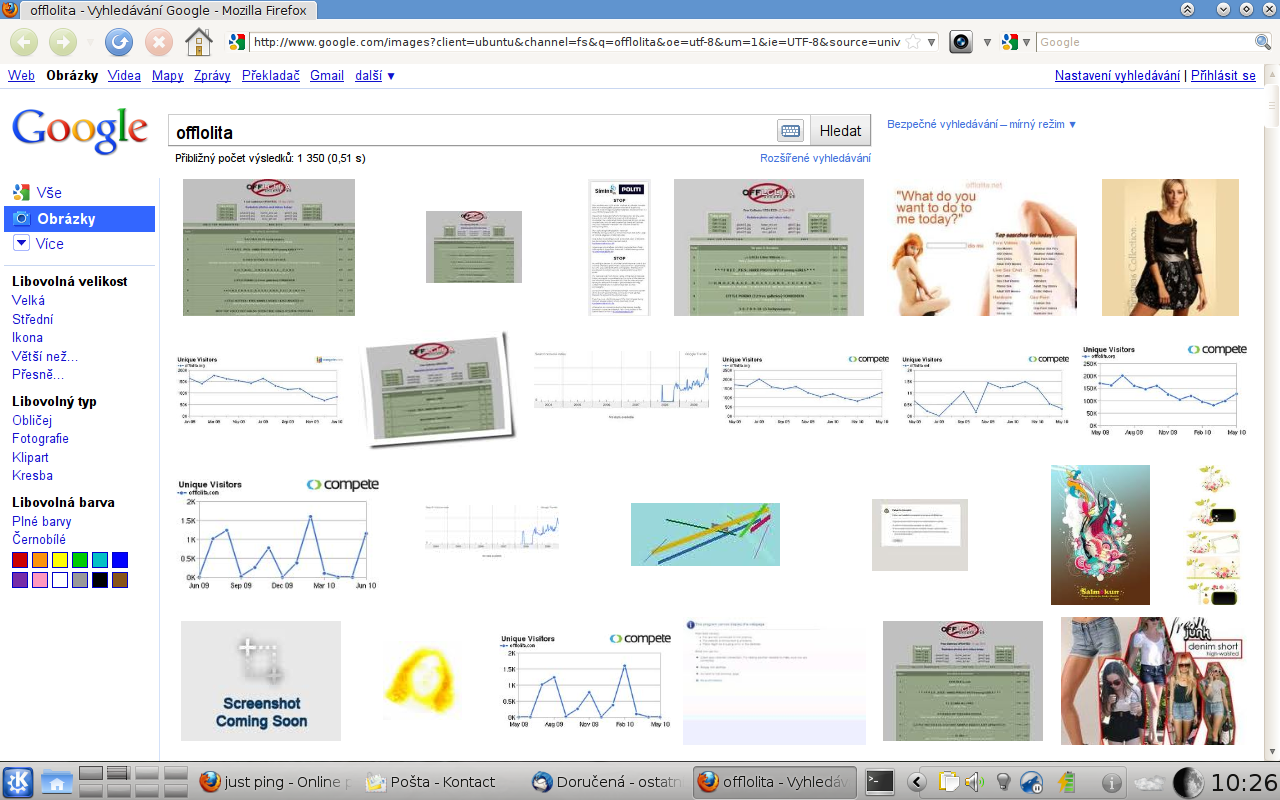The width and height of the screenshot is (1280, 800).
Task: Click the moon phase widget on panel
Action: pyautogui.click(x=1188, y=782)
